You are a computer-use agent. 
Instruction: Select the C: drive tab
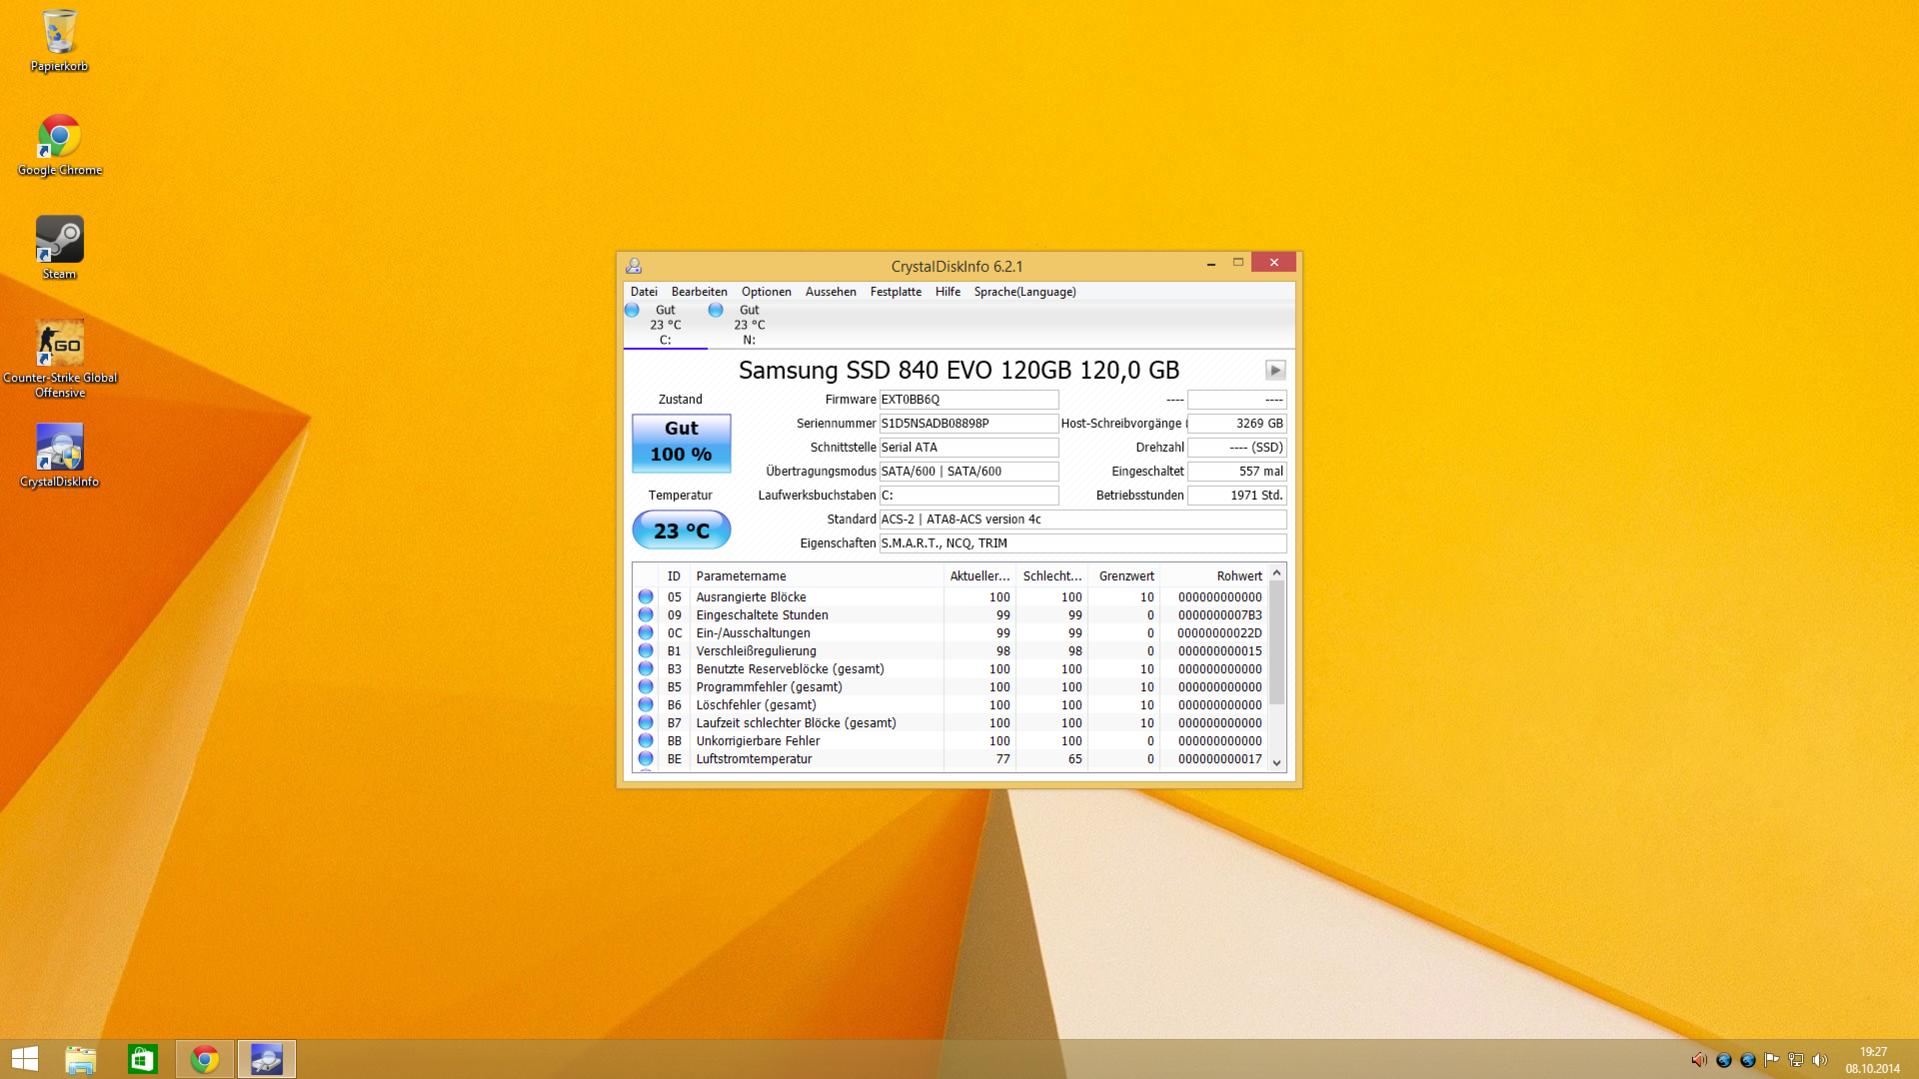tap(665, 325)
